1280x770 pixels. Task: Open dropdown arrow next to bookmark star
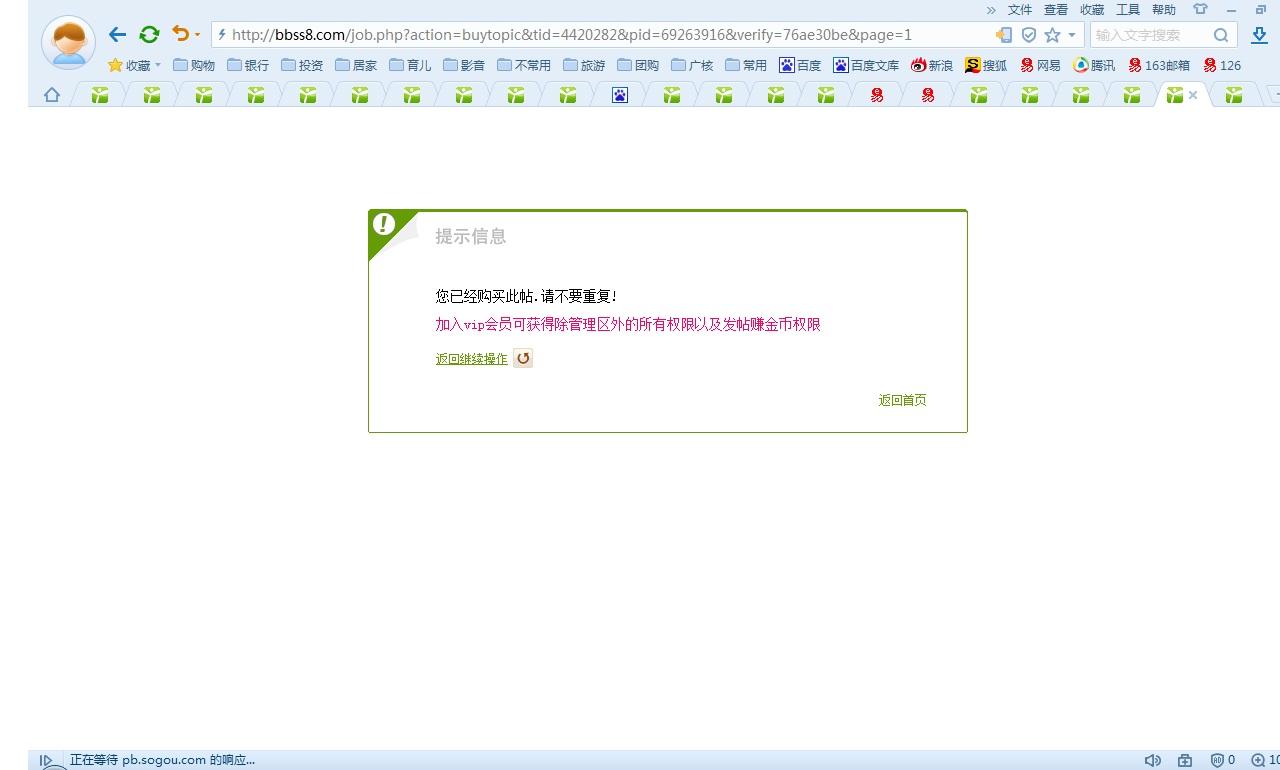coord(1072,35)
